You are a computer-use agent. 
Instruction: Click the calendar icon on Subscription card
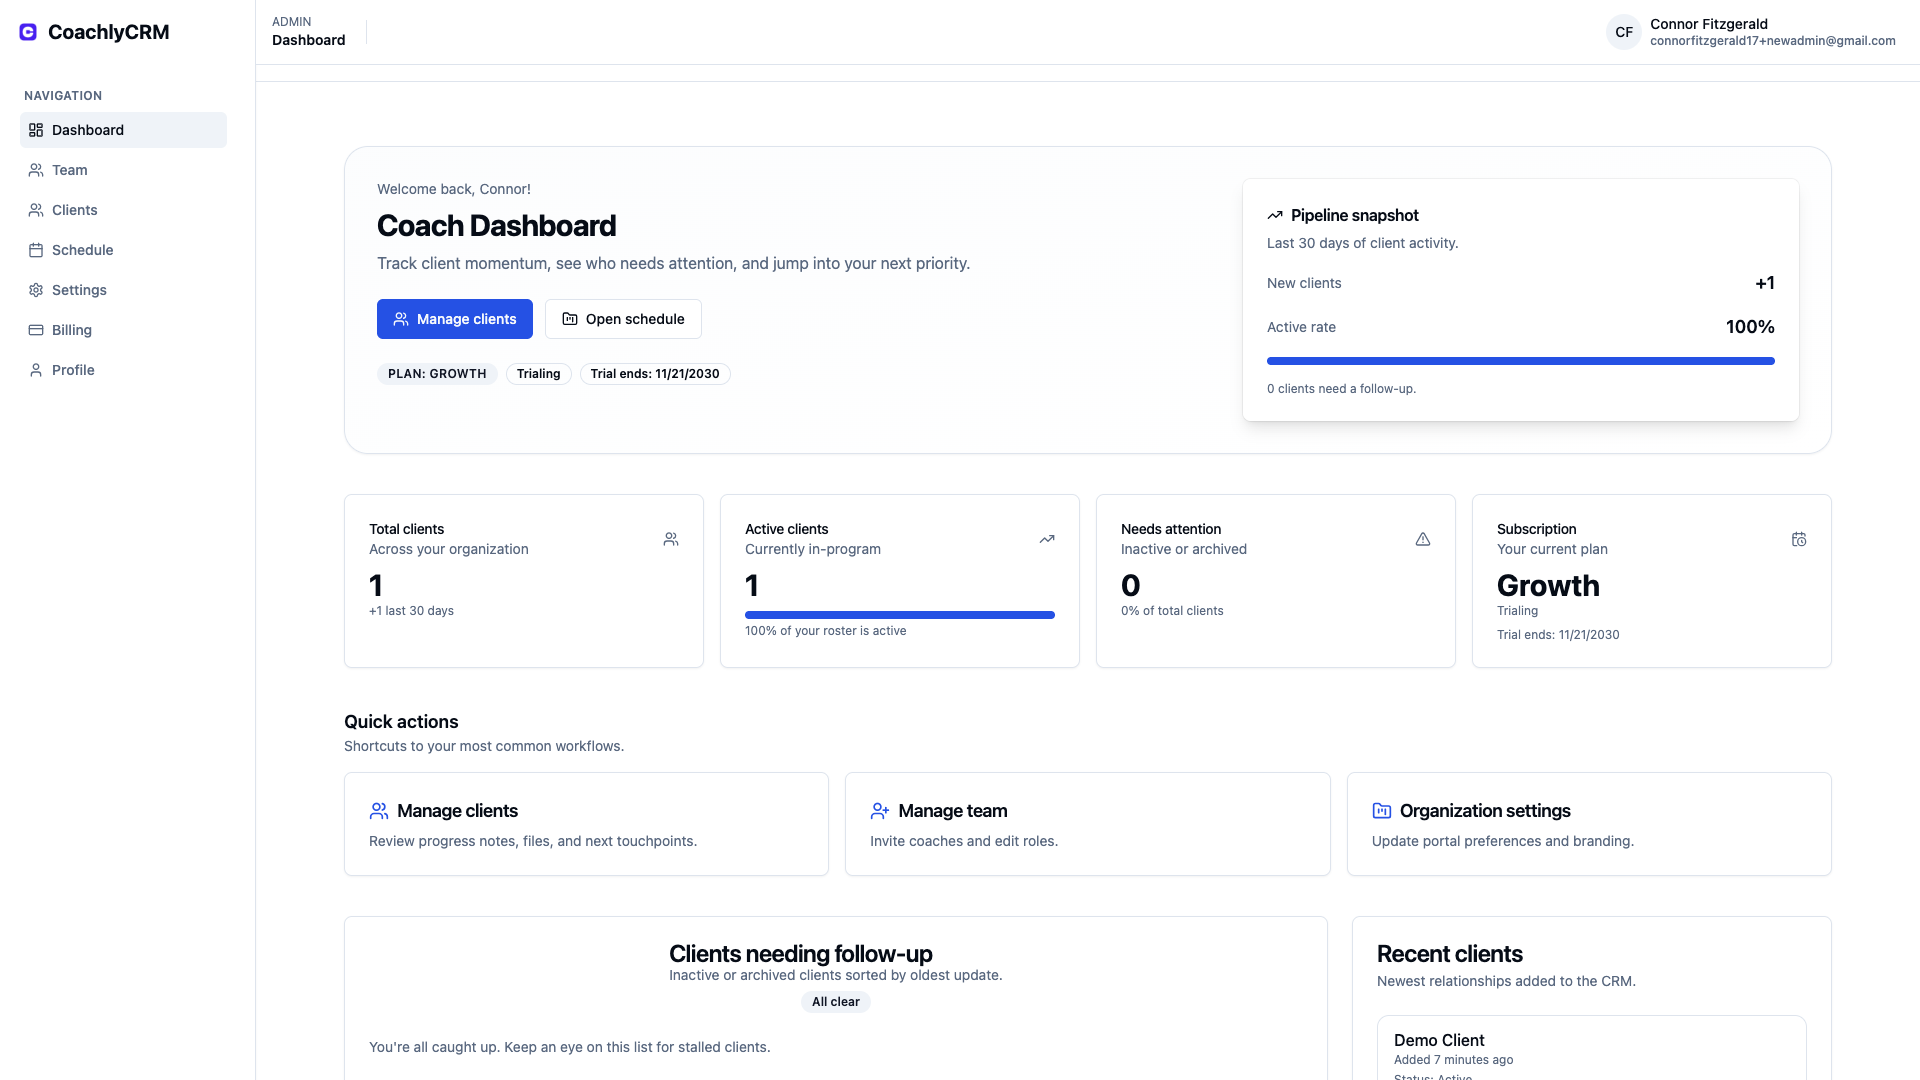pyautogui.click(x=1799, y=539)
